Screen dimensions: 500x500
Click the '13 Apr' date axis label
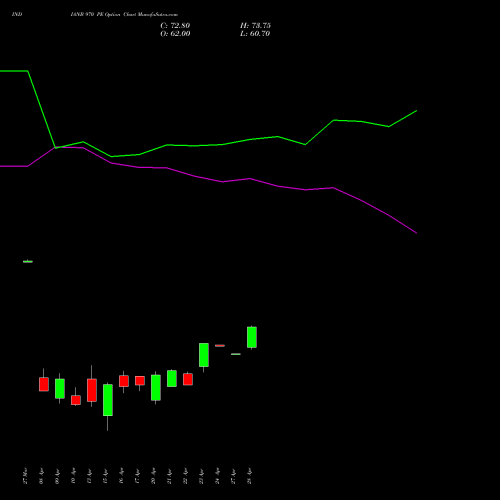(89, 476)
